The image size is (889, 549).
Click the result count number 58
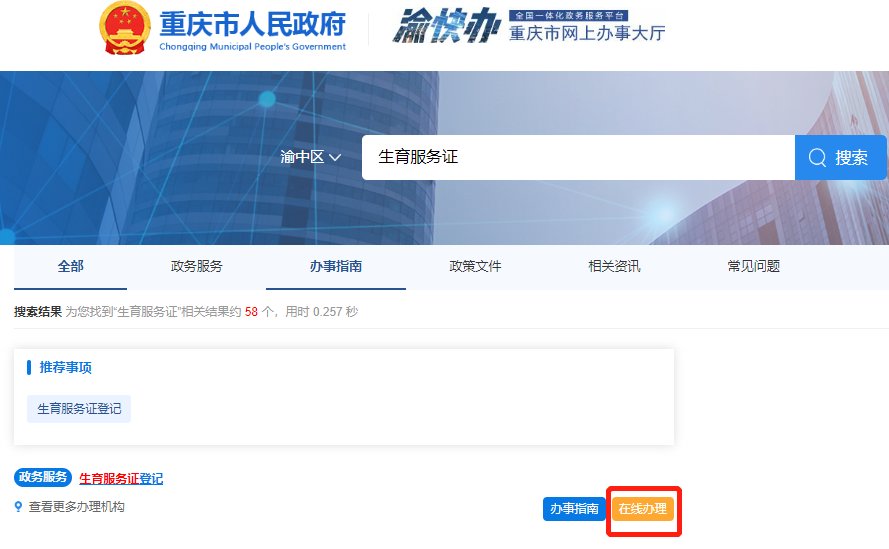coord(251,312)
